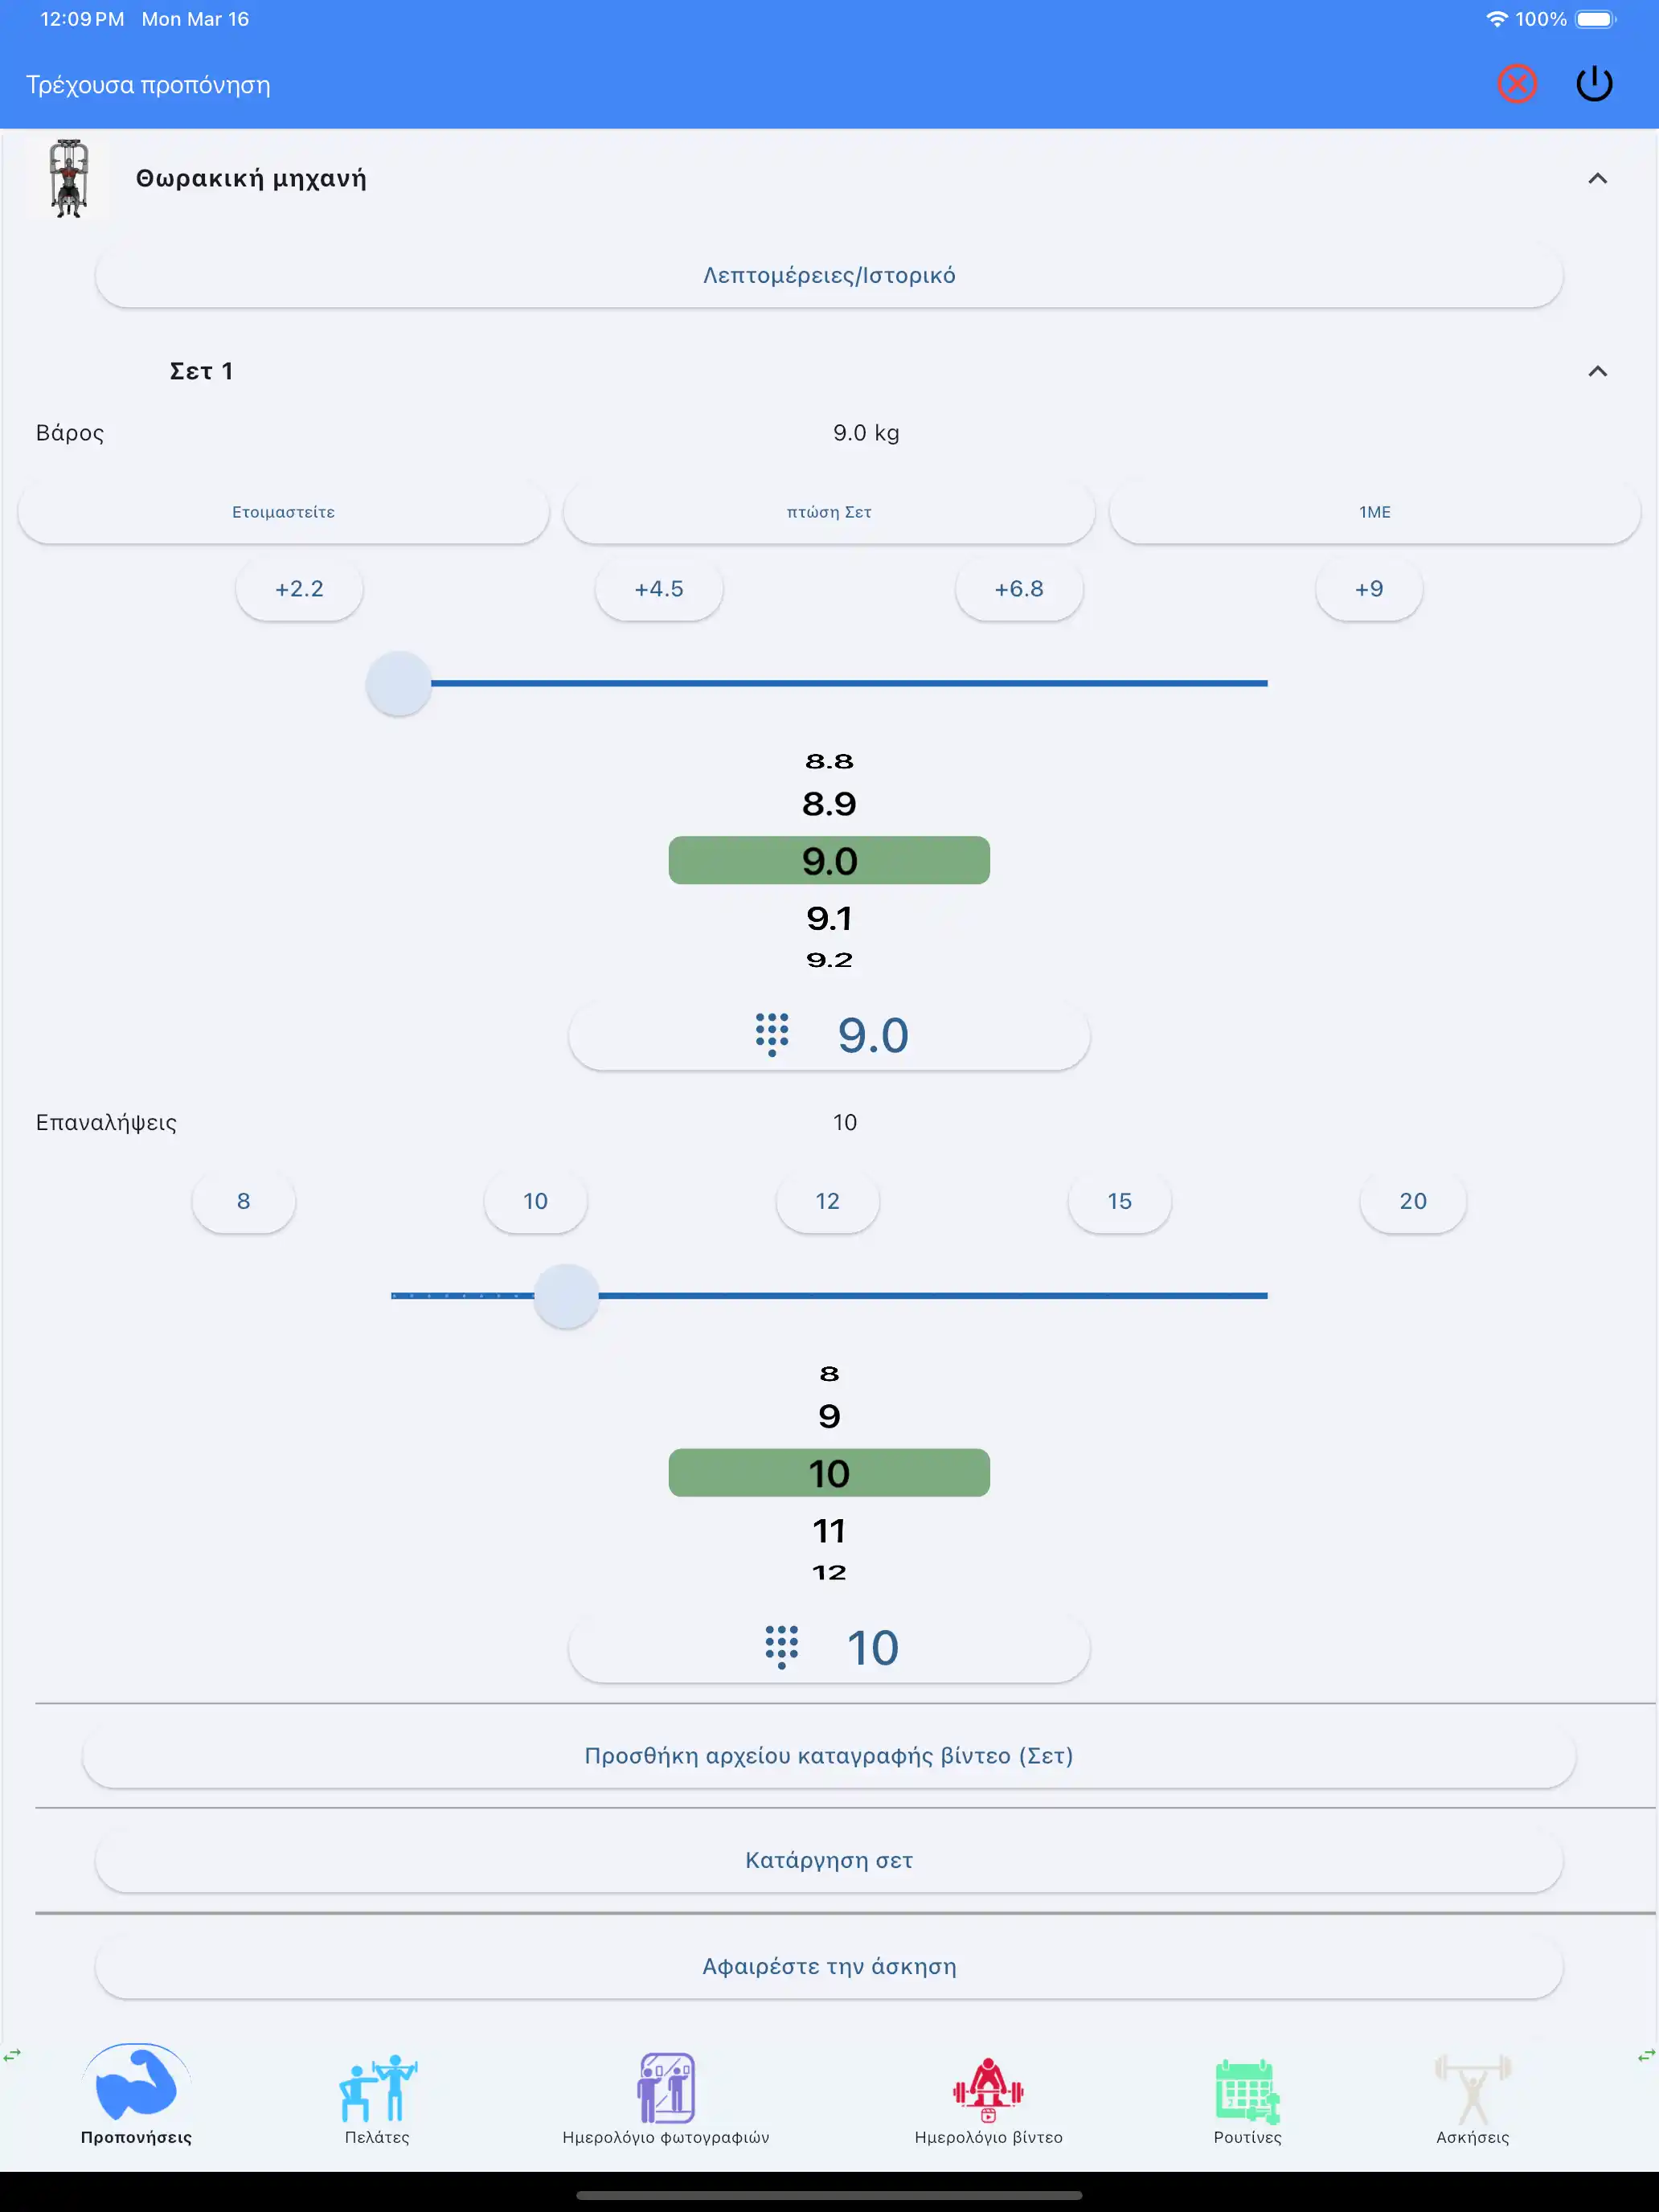Select the 1ΜΕ set option
Viewport: 1659px width, 2212px height.
(1374, 512)
